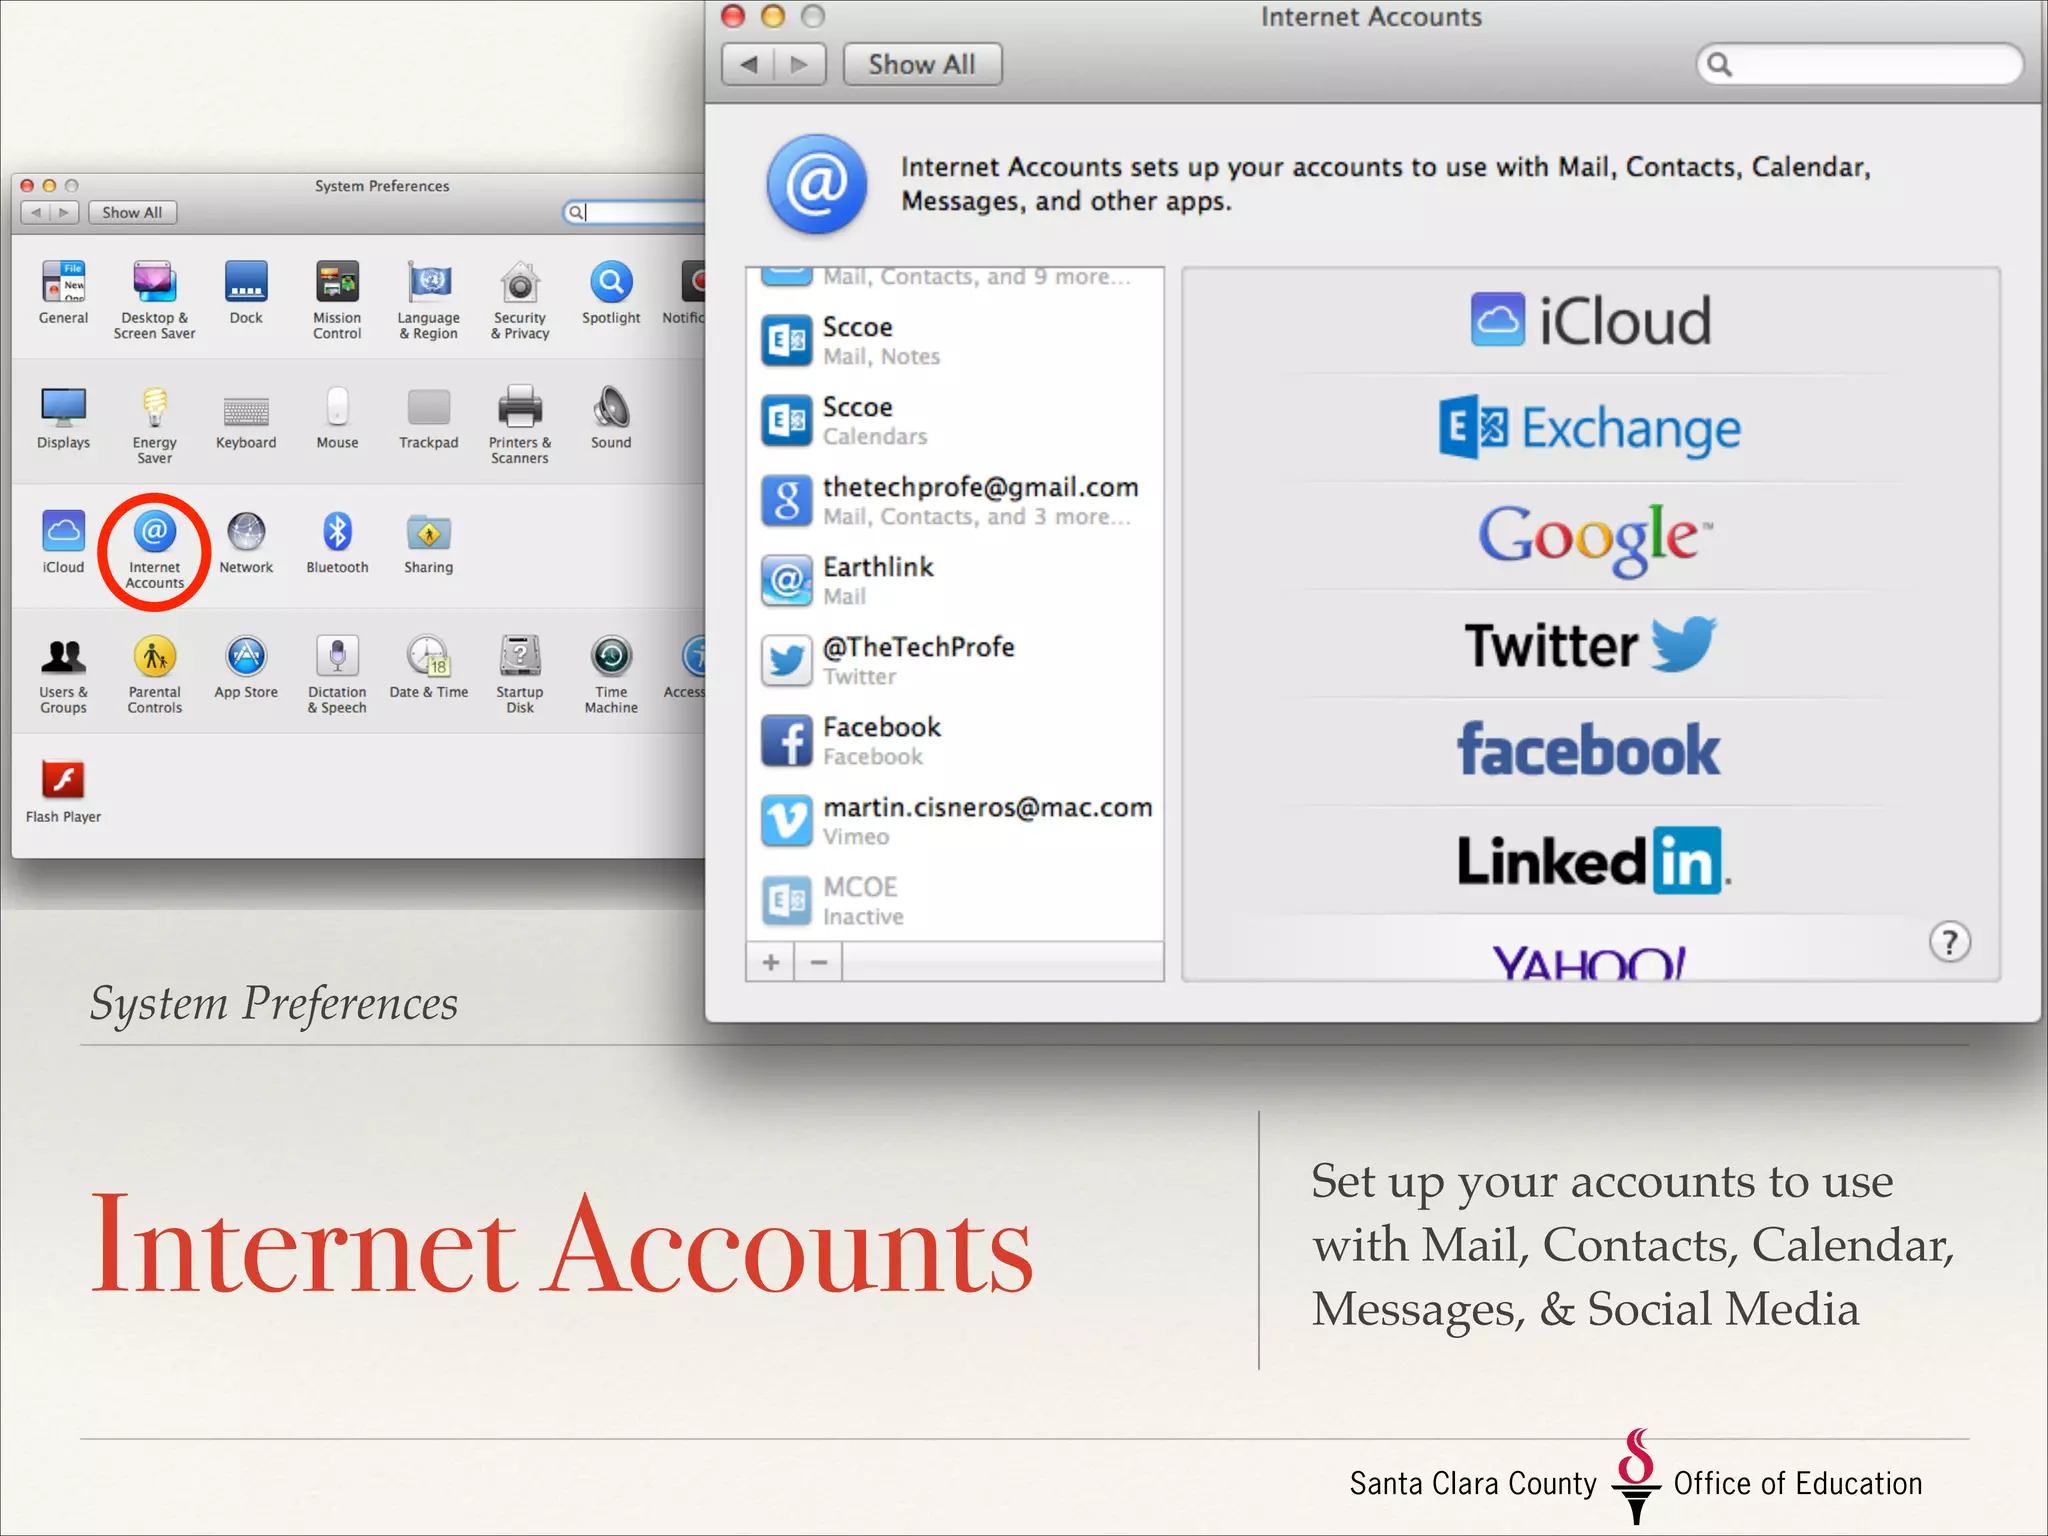This screenshot has height=1536, width=2048.
Task: Go forward in Internet Accounts window
Action: (800, 64)
